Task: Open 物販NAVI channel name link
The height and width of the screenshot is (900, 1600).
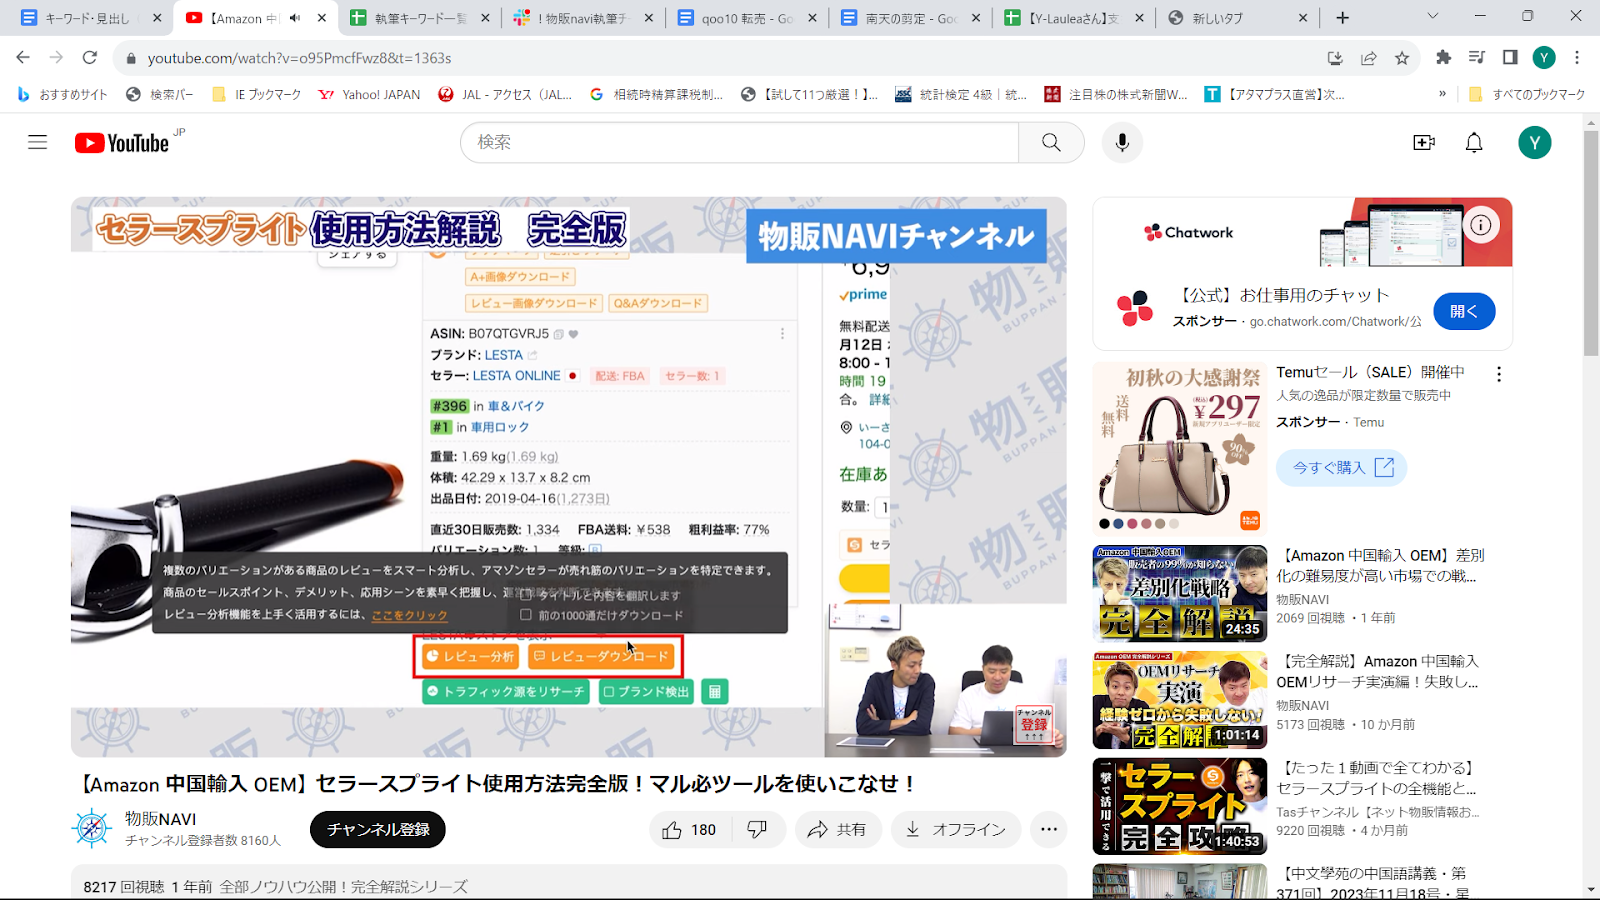Action: point(160,819)
